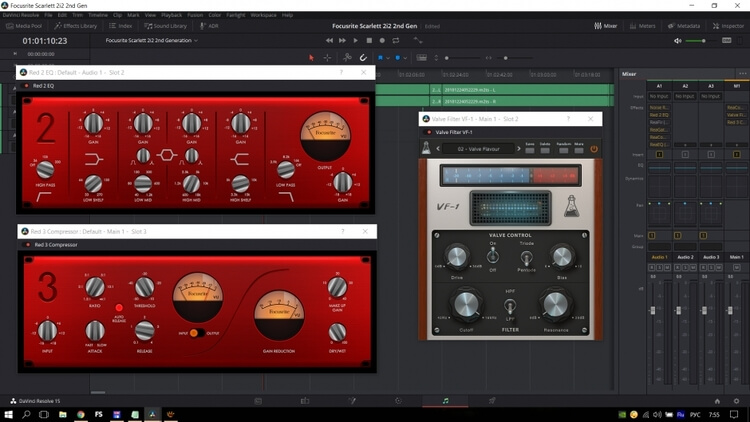Open the ADR panel
This screenshot has width=750, height=422.
(209, 26)
